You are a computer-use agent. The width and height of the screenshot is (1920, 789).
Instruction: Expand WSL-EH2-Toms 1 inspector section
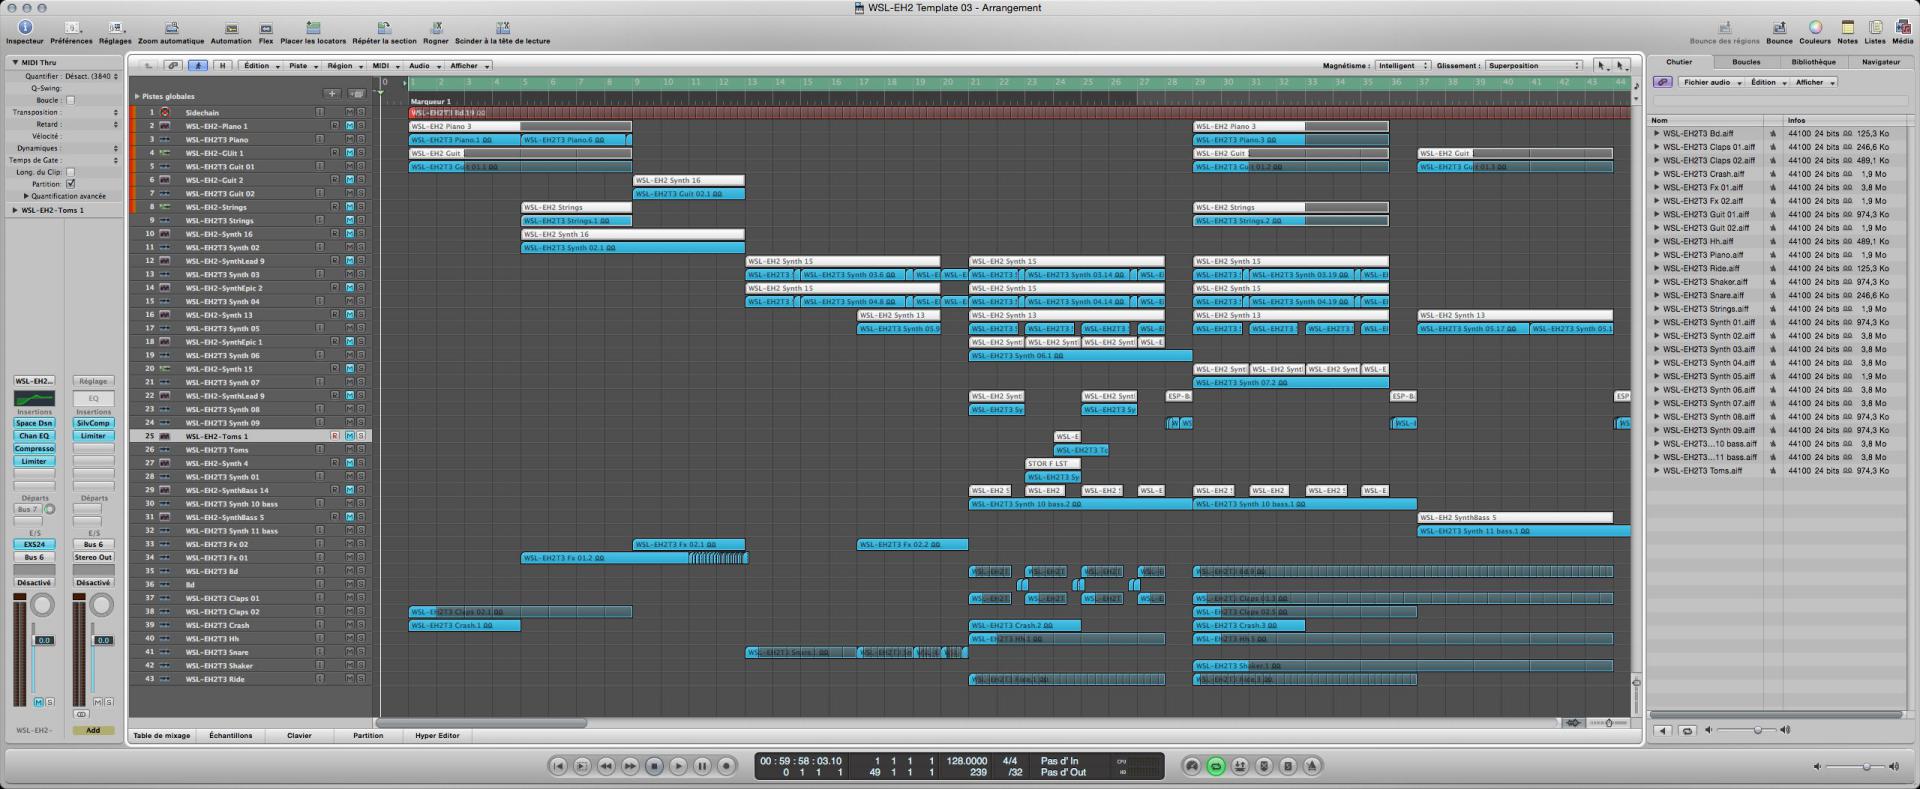[15, 210]
